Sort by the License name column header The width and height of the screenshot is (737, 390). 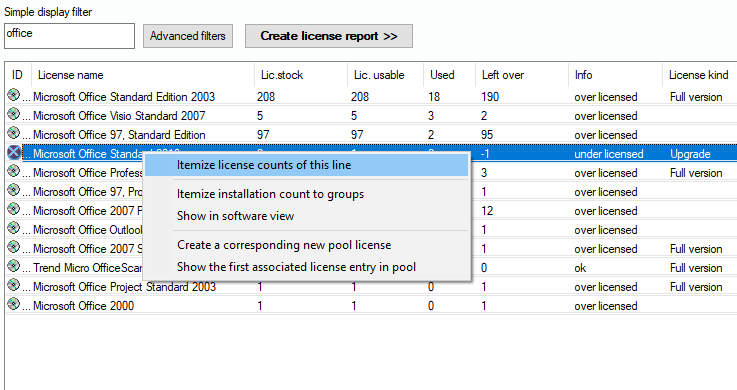point(142,75)
